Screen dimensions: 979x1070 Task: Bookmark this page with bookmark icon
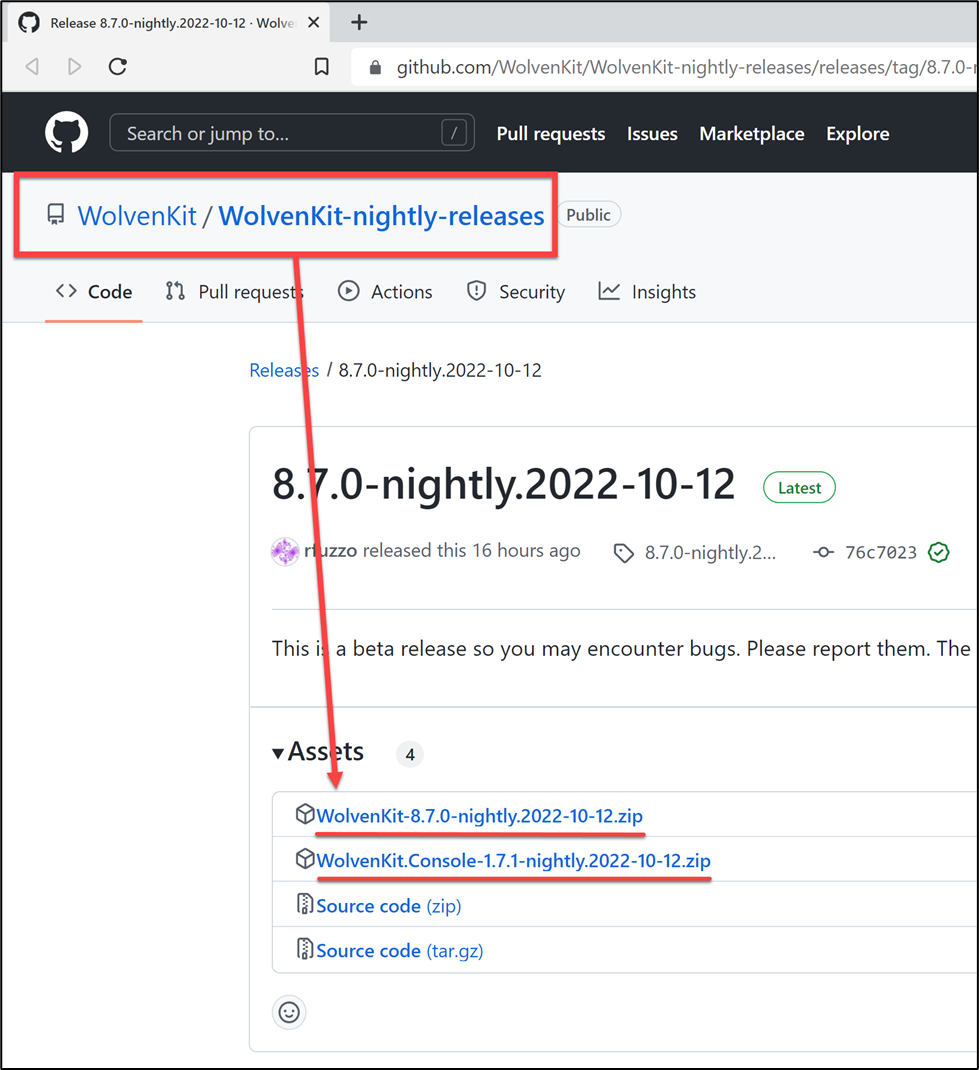(322, 67)
